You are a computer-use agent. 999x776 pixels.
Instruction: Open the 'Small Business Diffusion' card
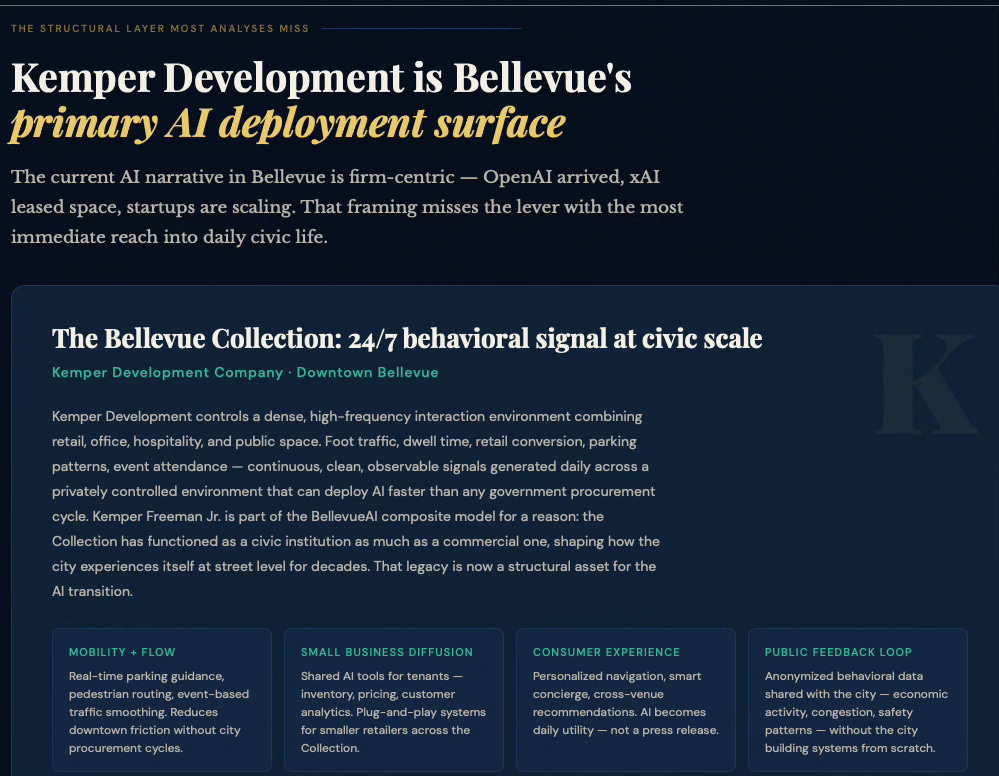(x=394, y=700)
